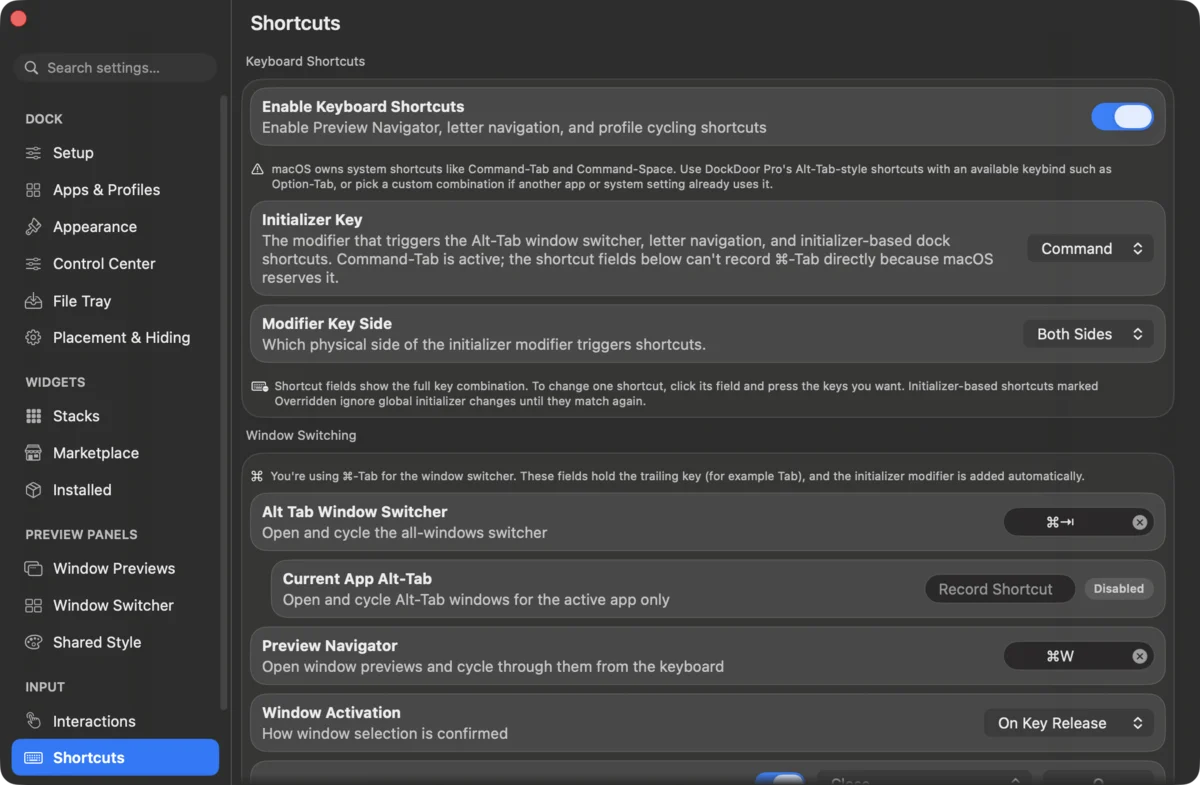The height and width of the screenshot is (785, 1200).
Task: Open Placement & Hiding settings
Action: [x=115, y=338]
